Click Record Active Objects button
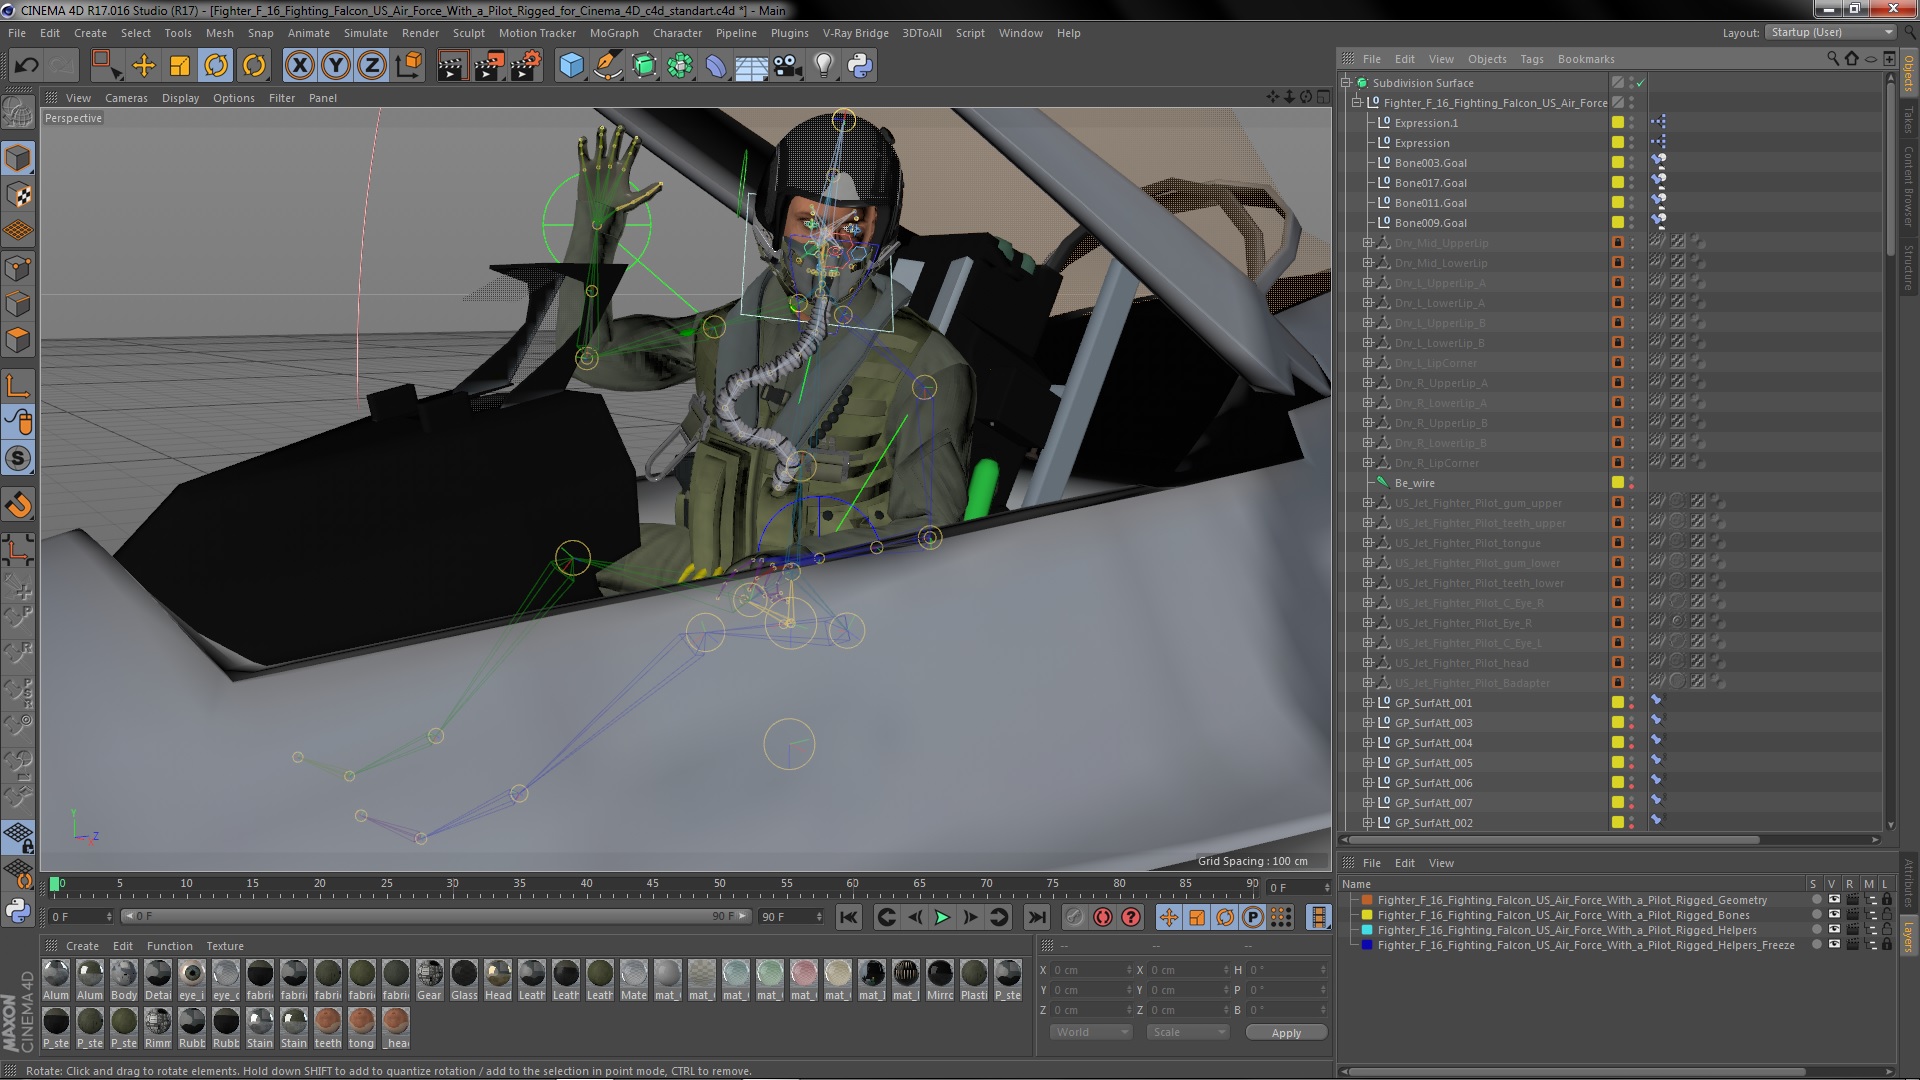The width and height of the screenshot is (1920, 1080). 1074,917
